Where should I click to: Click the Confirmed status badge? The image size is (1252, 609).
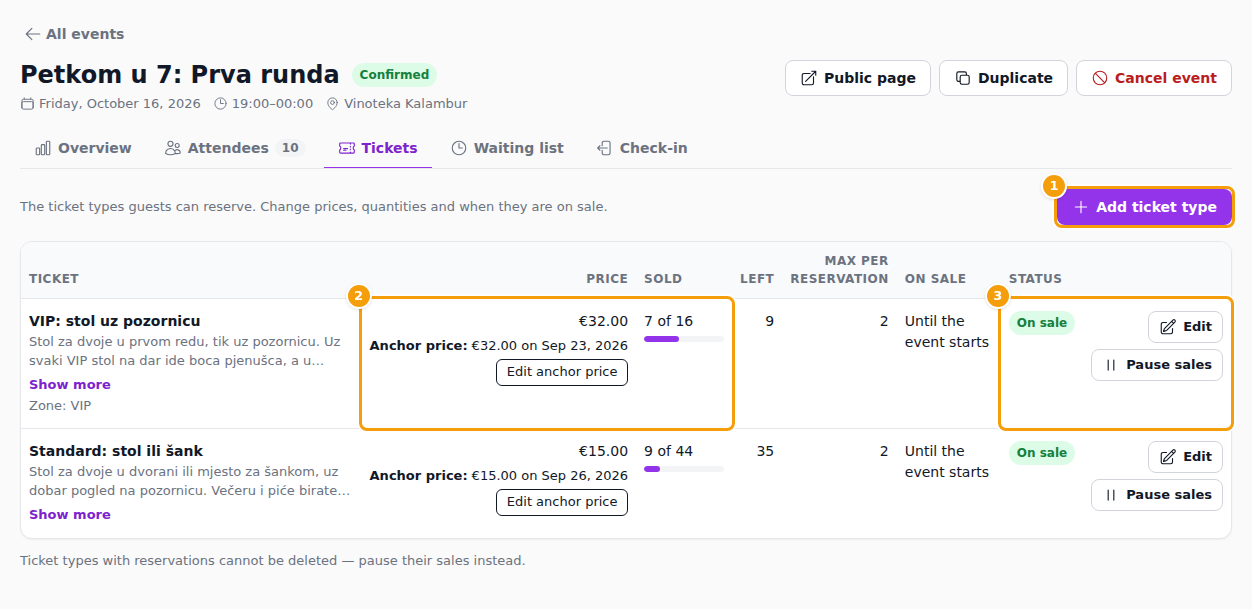pyautogui.click(x=394, y=75)
